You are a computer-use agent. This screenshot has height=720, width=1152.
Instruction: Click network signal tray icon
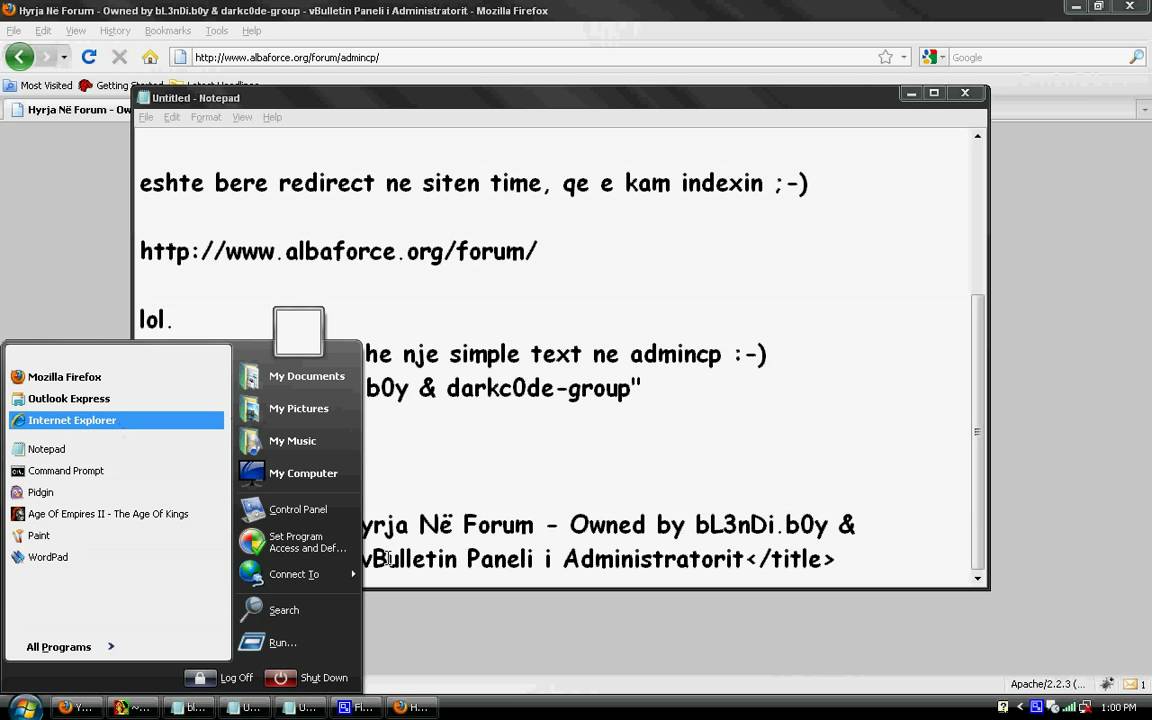point(1069,707)
